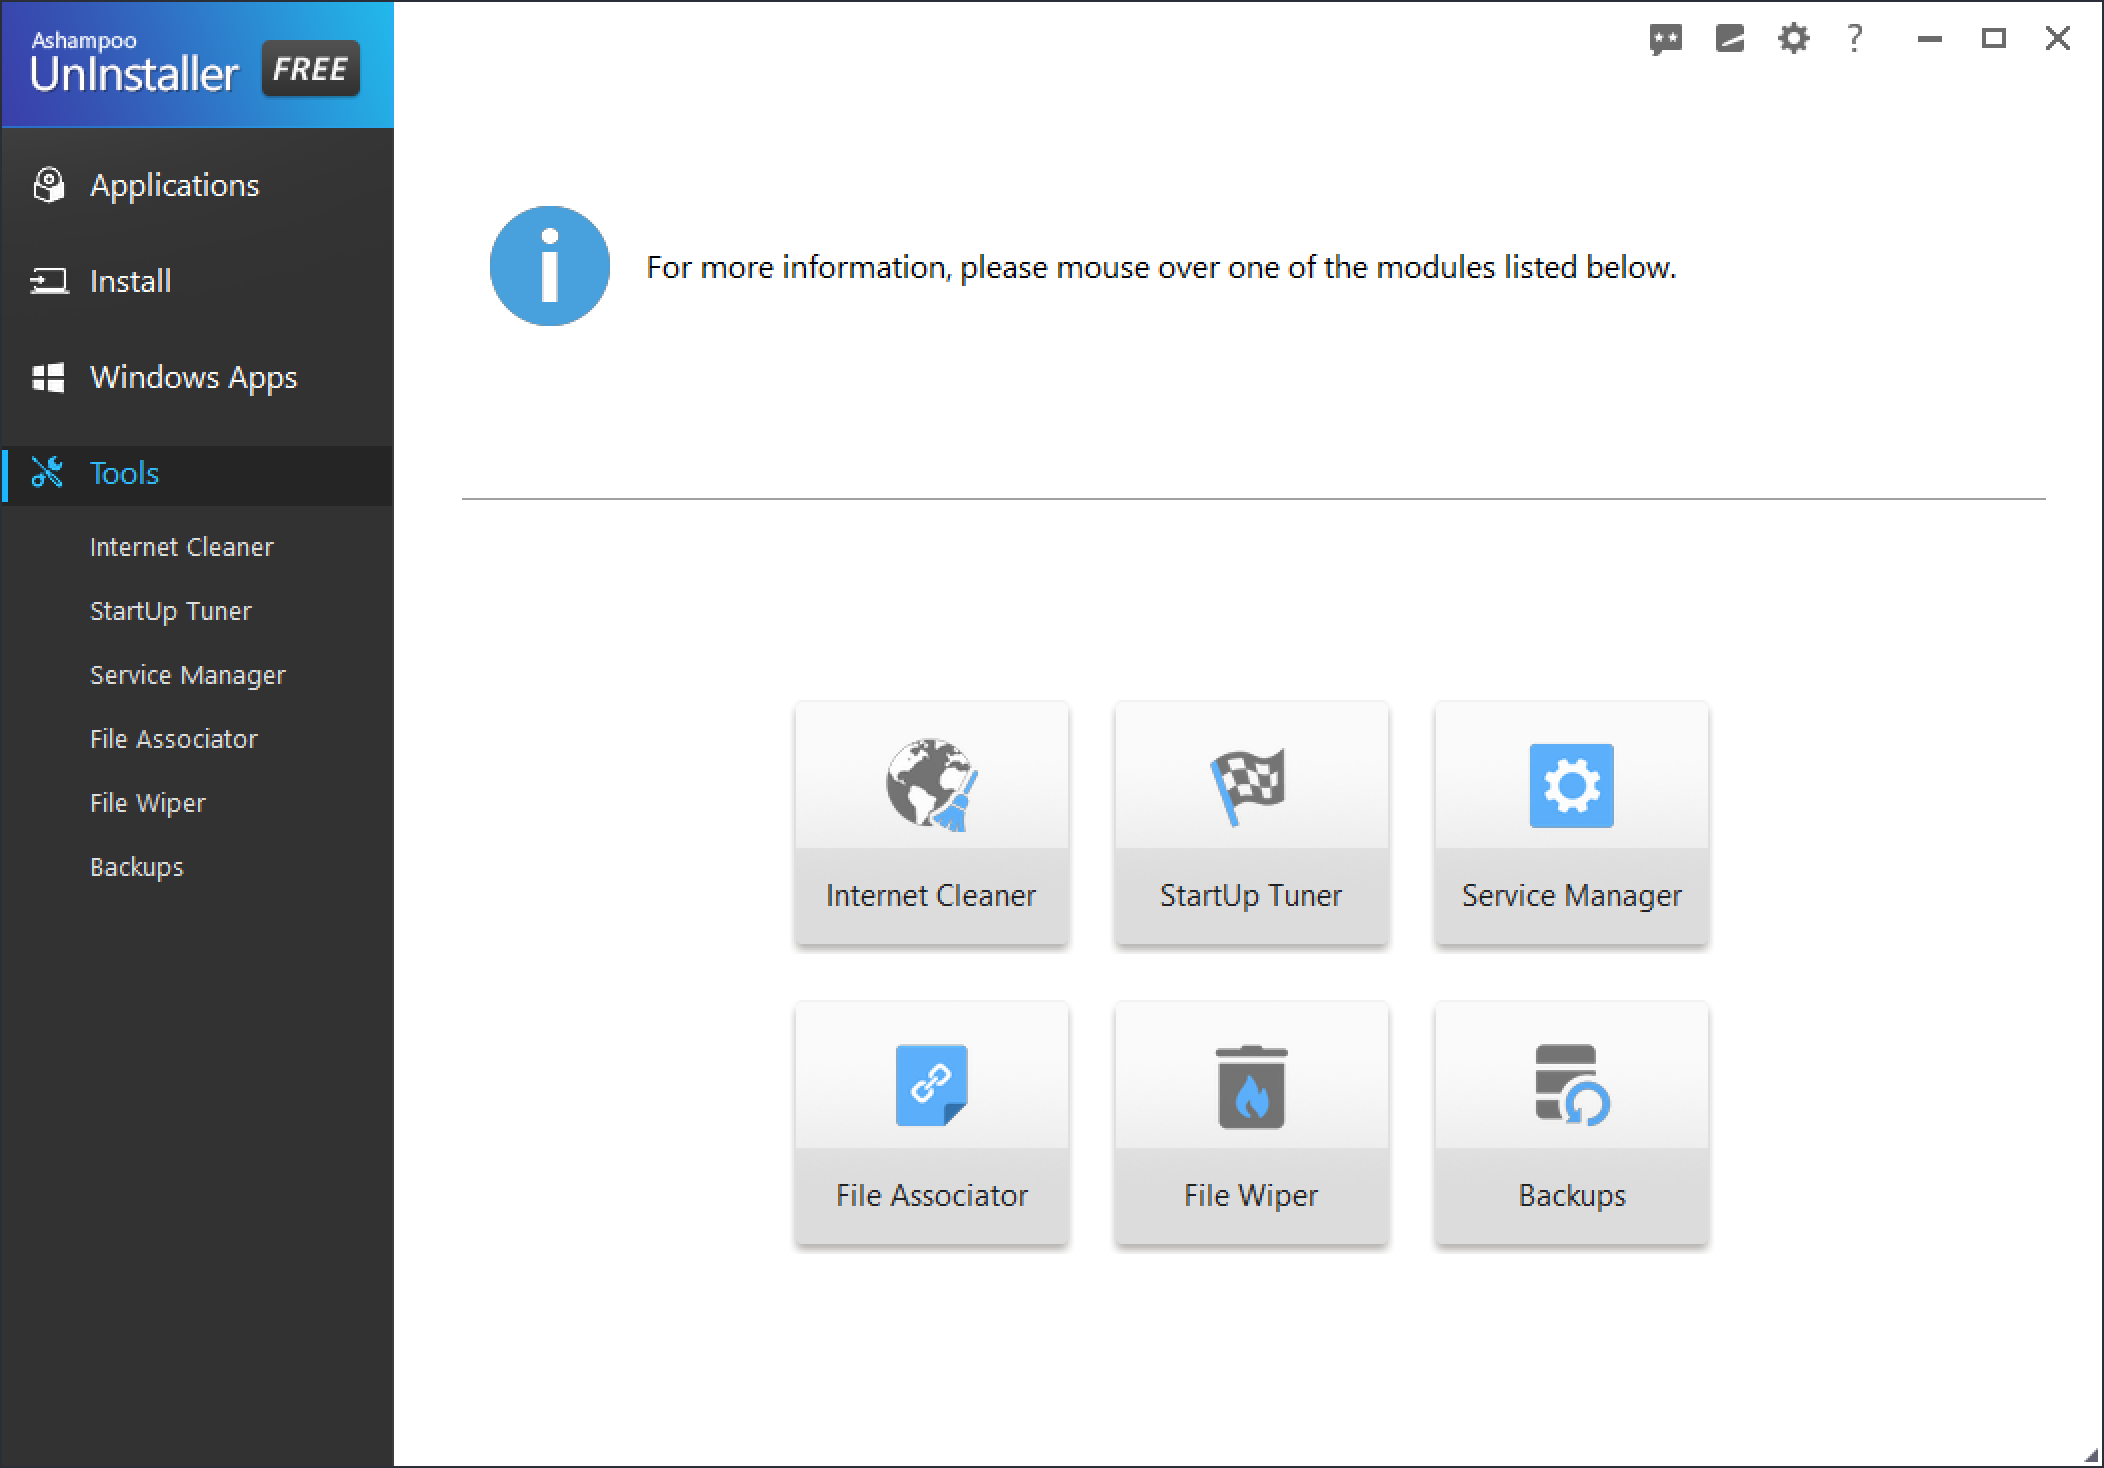Click the globe with broom icon

click(932, 785)
